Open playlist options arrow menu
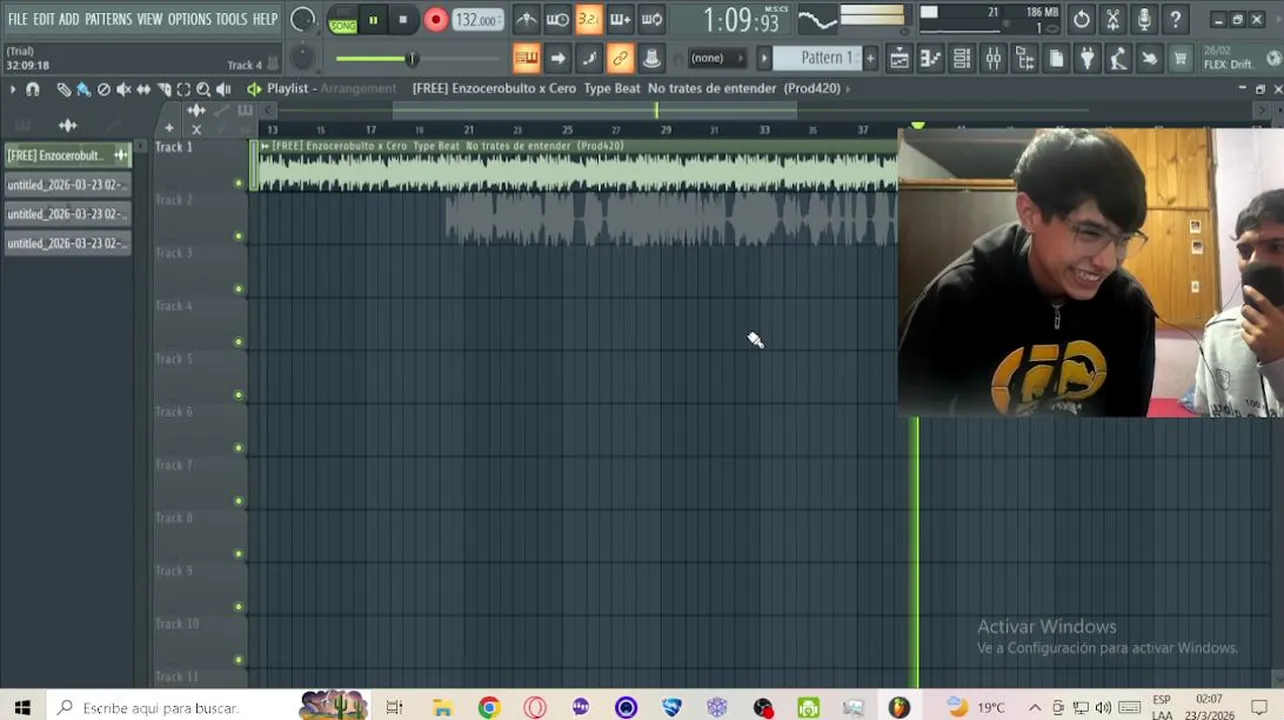 tap(13, 89)
